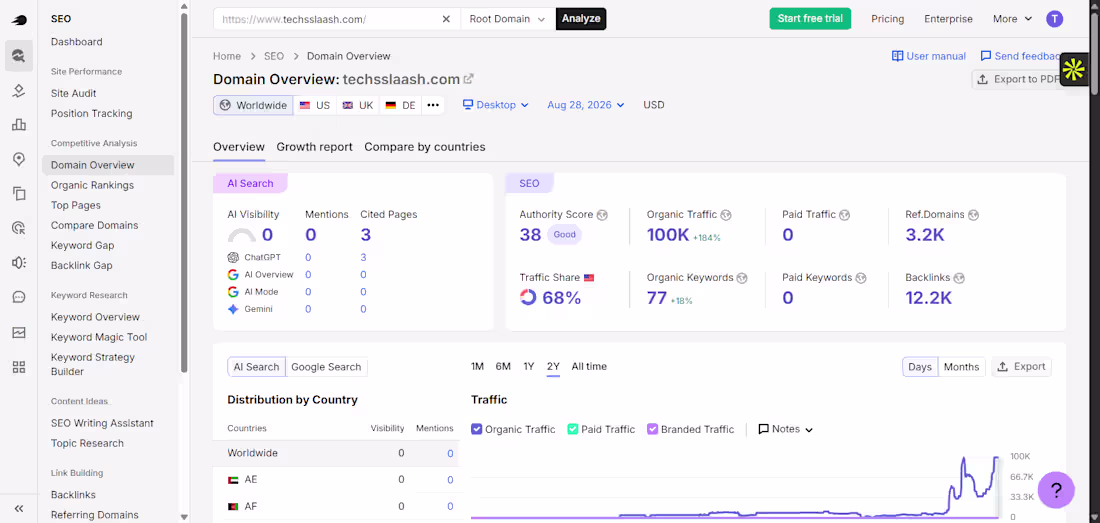
Task: Open the bar chart sidebar icon
Action: coord(19,125)
